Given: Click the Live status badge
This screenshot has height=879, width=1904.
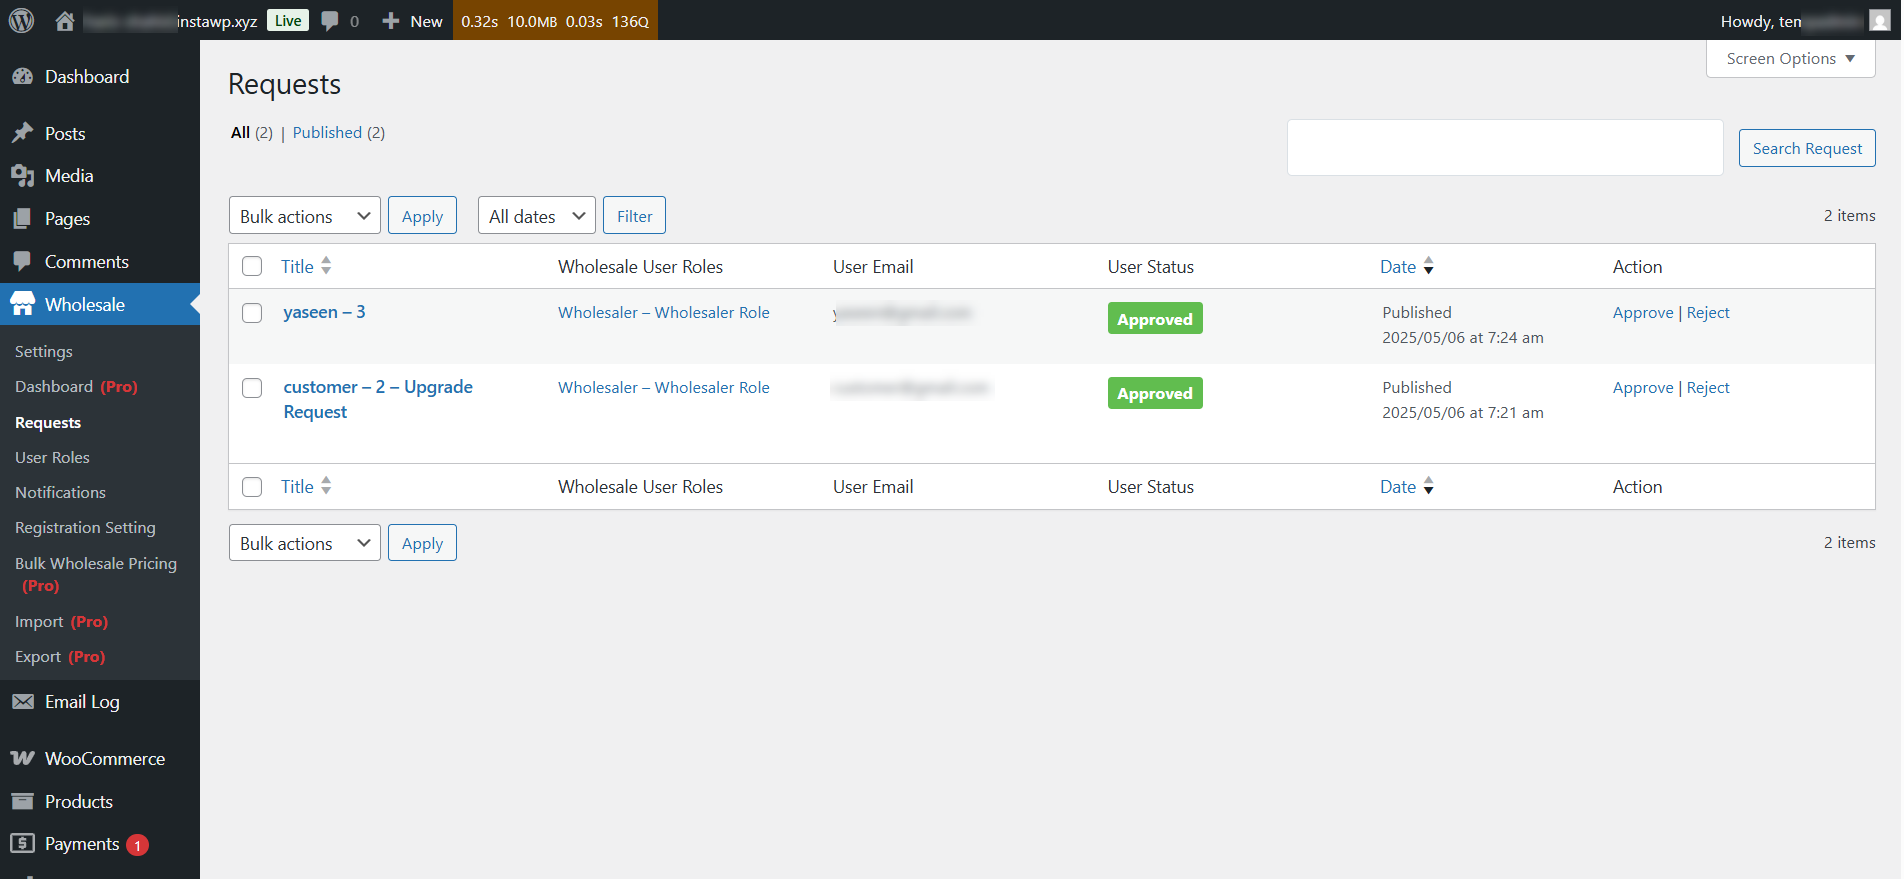Looking at the screenshot, I should 288,21.
